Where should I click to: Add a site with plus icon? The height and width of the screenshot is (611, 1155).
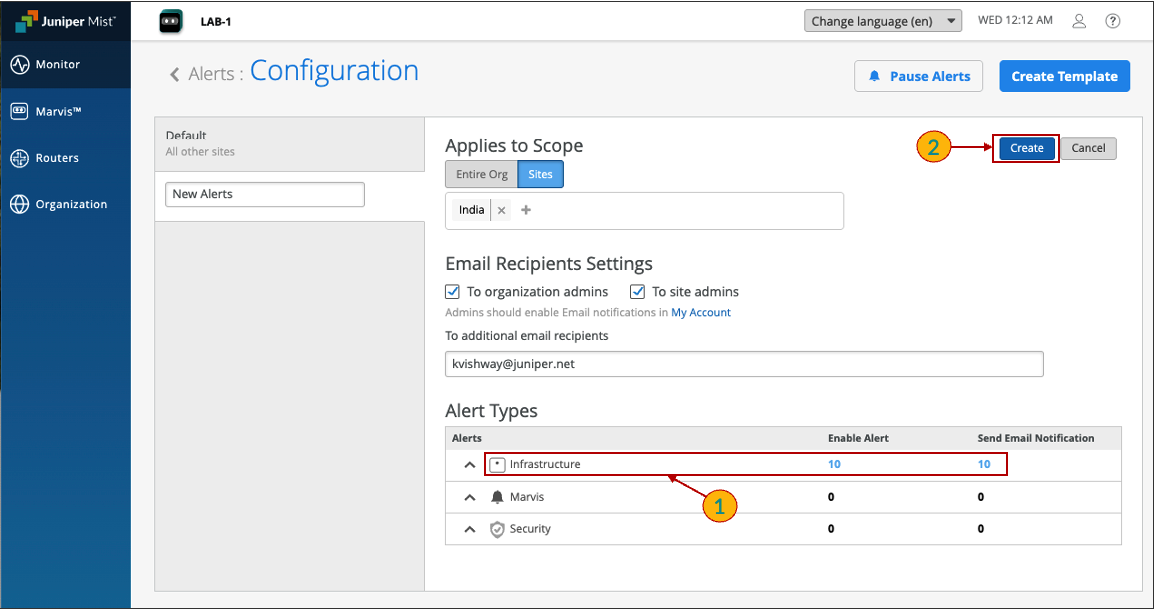[x=527, y=211]
